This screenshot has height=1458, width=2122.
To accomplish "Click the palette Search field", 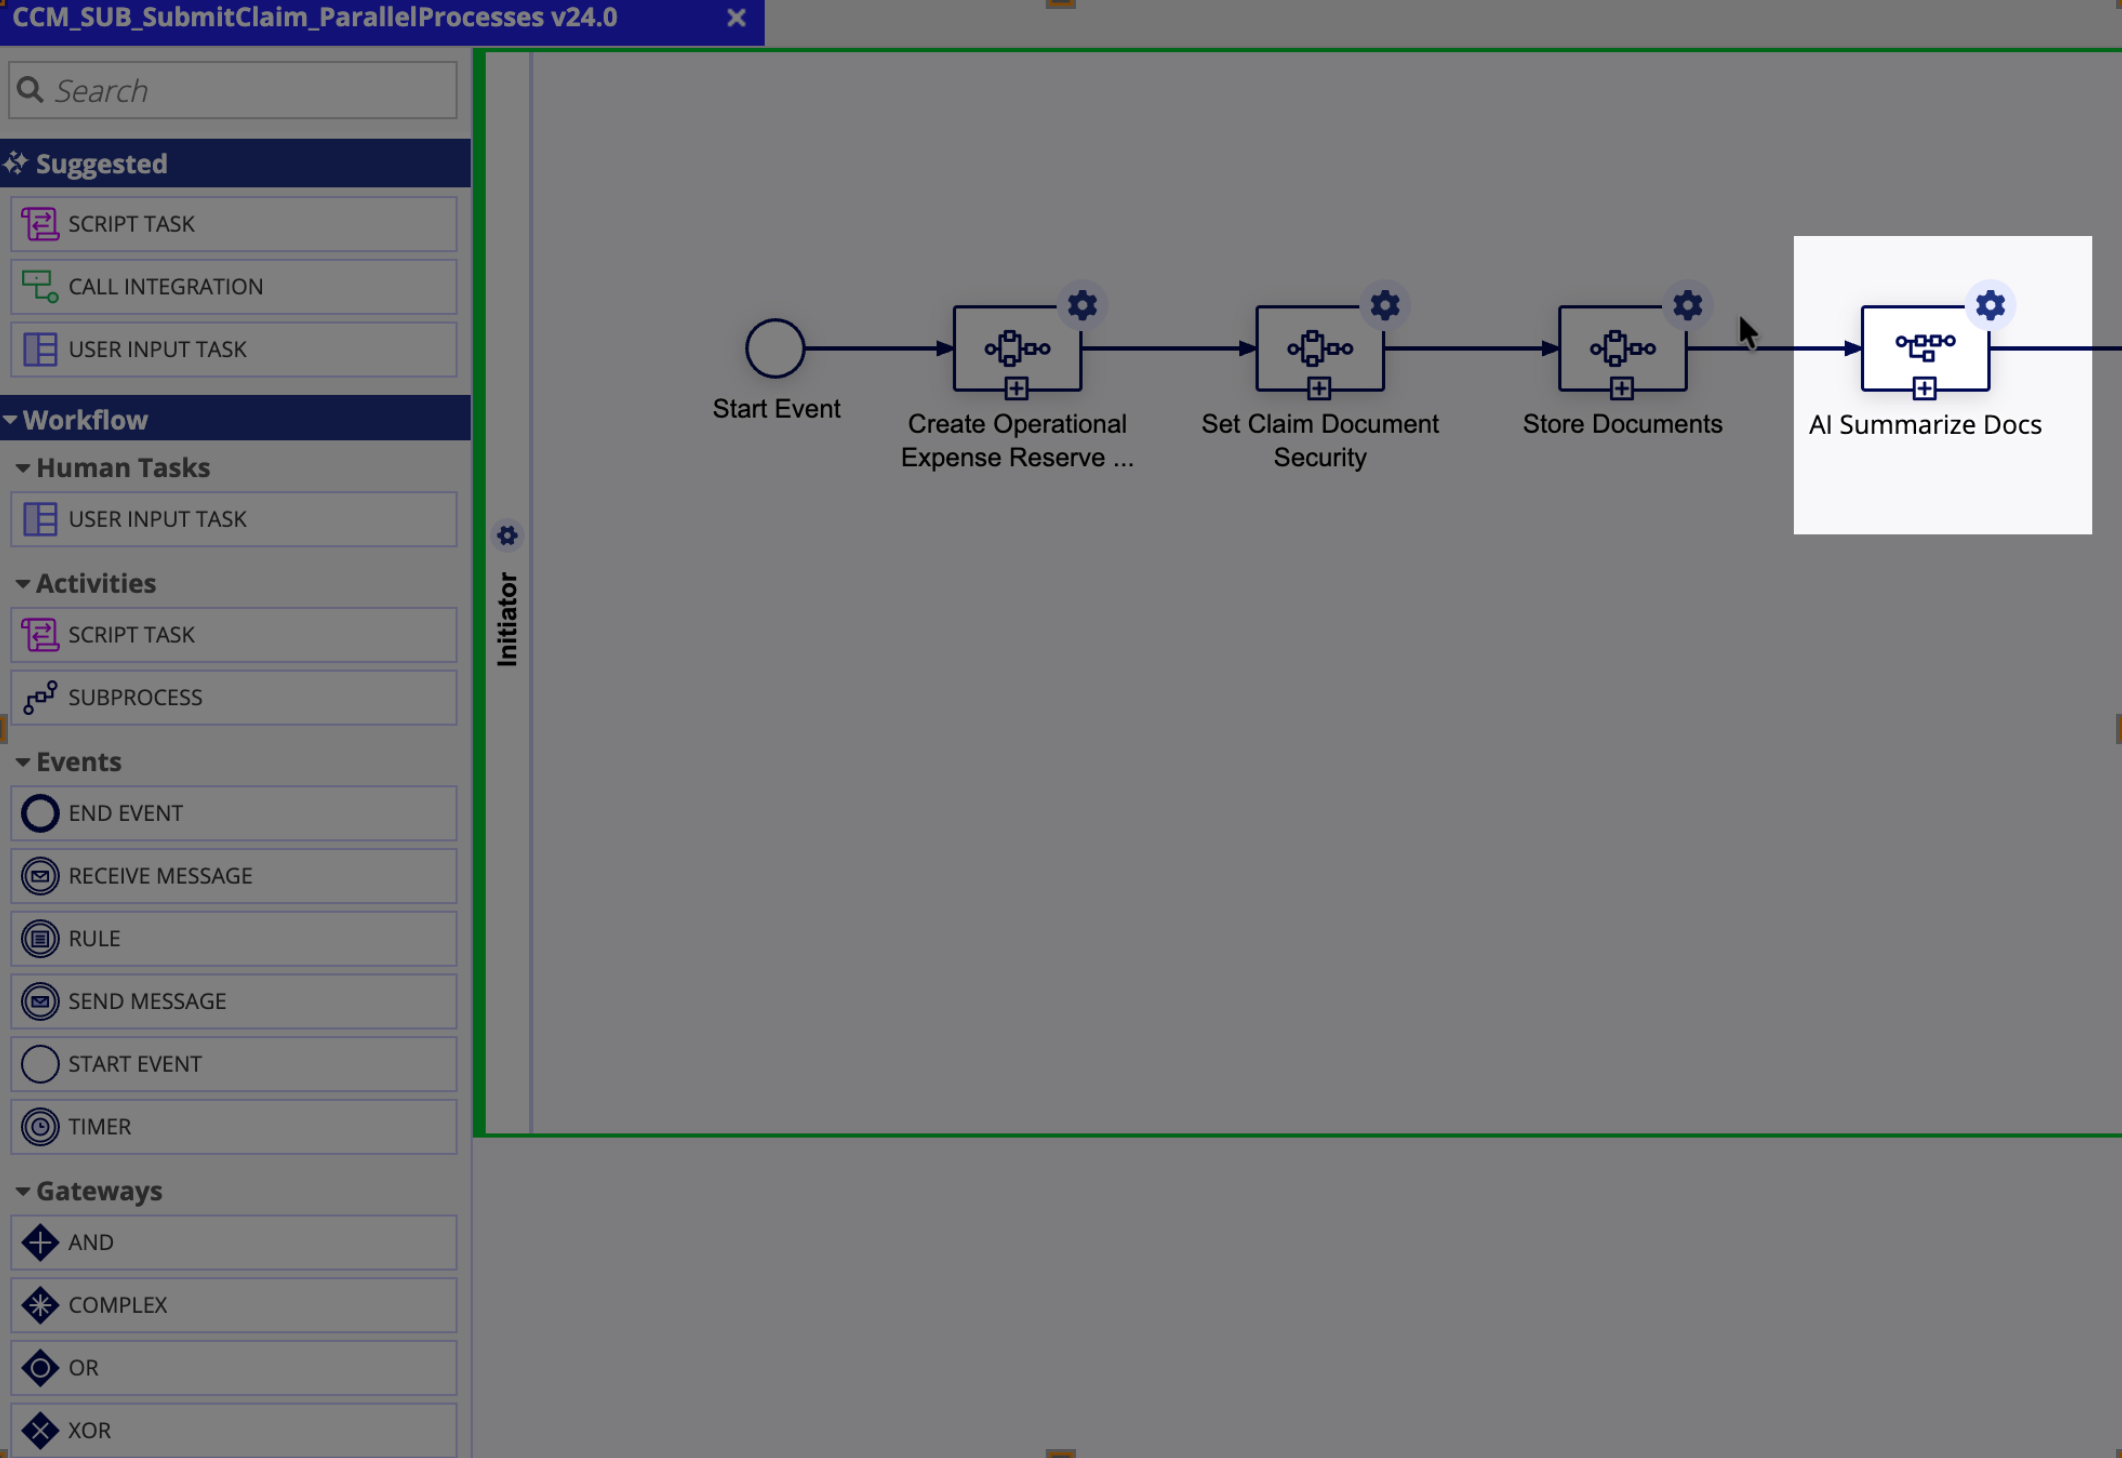I will (x=233, y=91).
